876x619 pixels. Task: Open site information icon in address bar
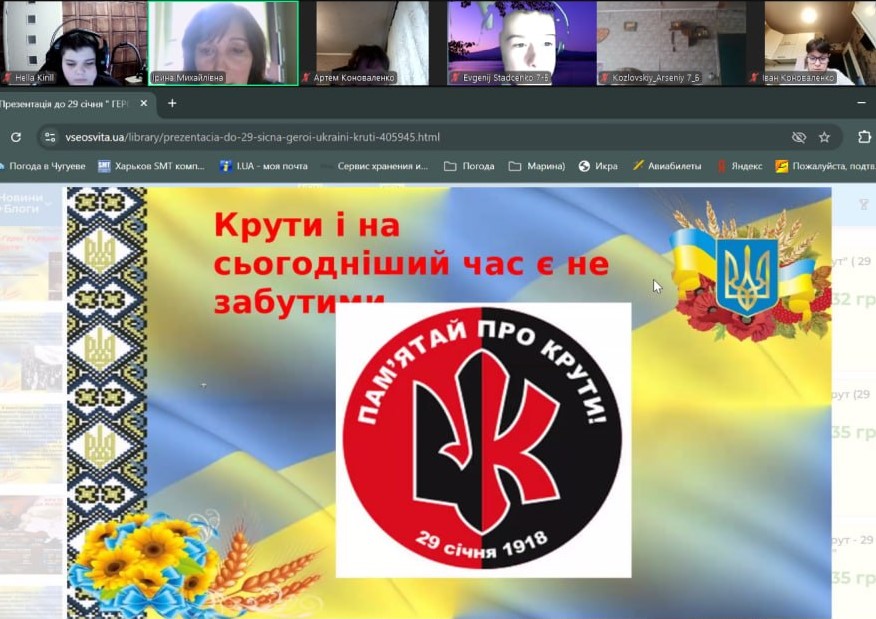click(x=50, y=137)
